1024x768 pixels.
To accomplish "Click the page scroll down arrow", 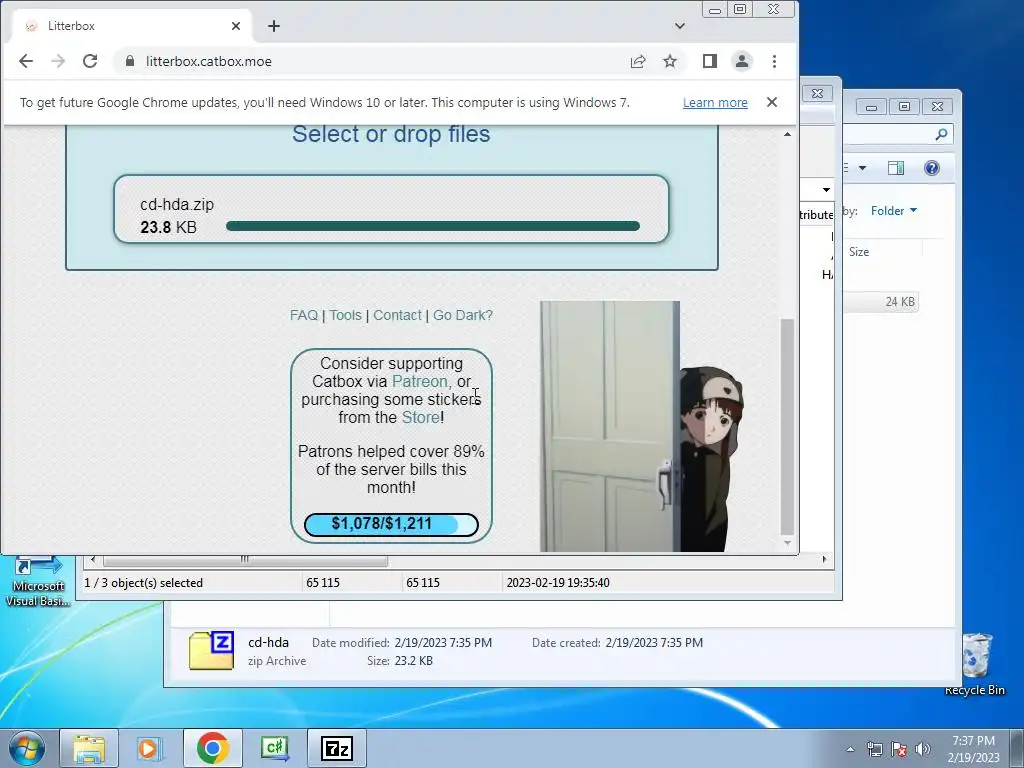I will [x=788, y=543].
